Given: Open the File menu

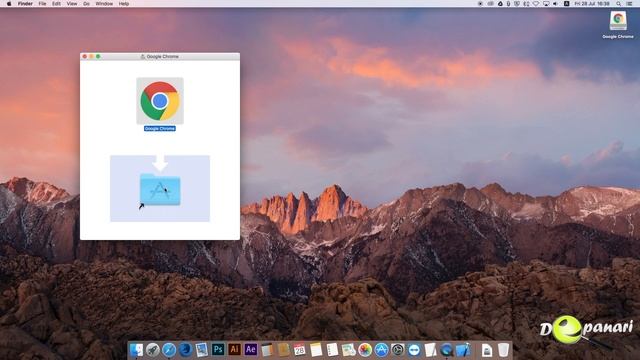Looking at the screenshot, I should 42,4.
